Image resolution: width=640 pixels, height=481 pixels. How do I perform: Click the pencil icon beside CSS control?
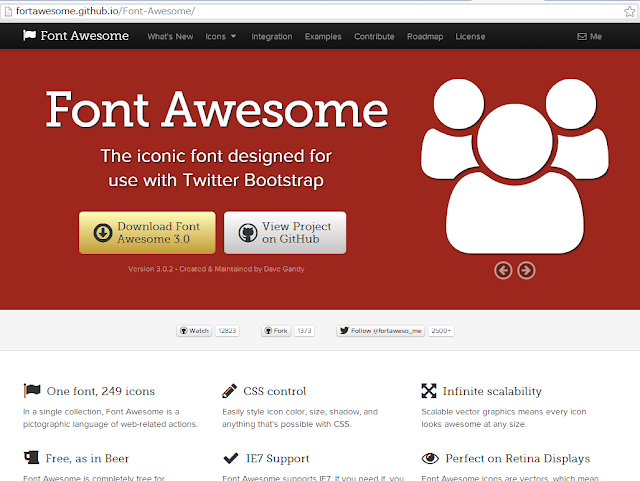pyautogui.click(x=229, y=391)
